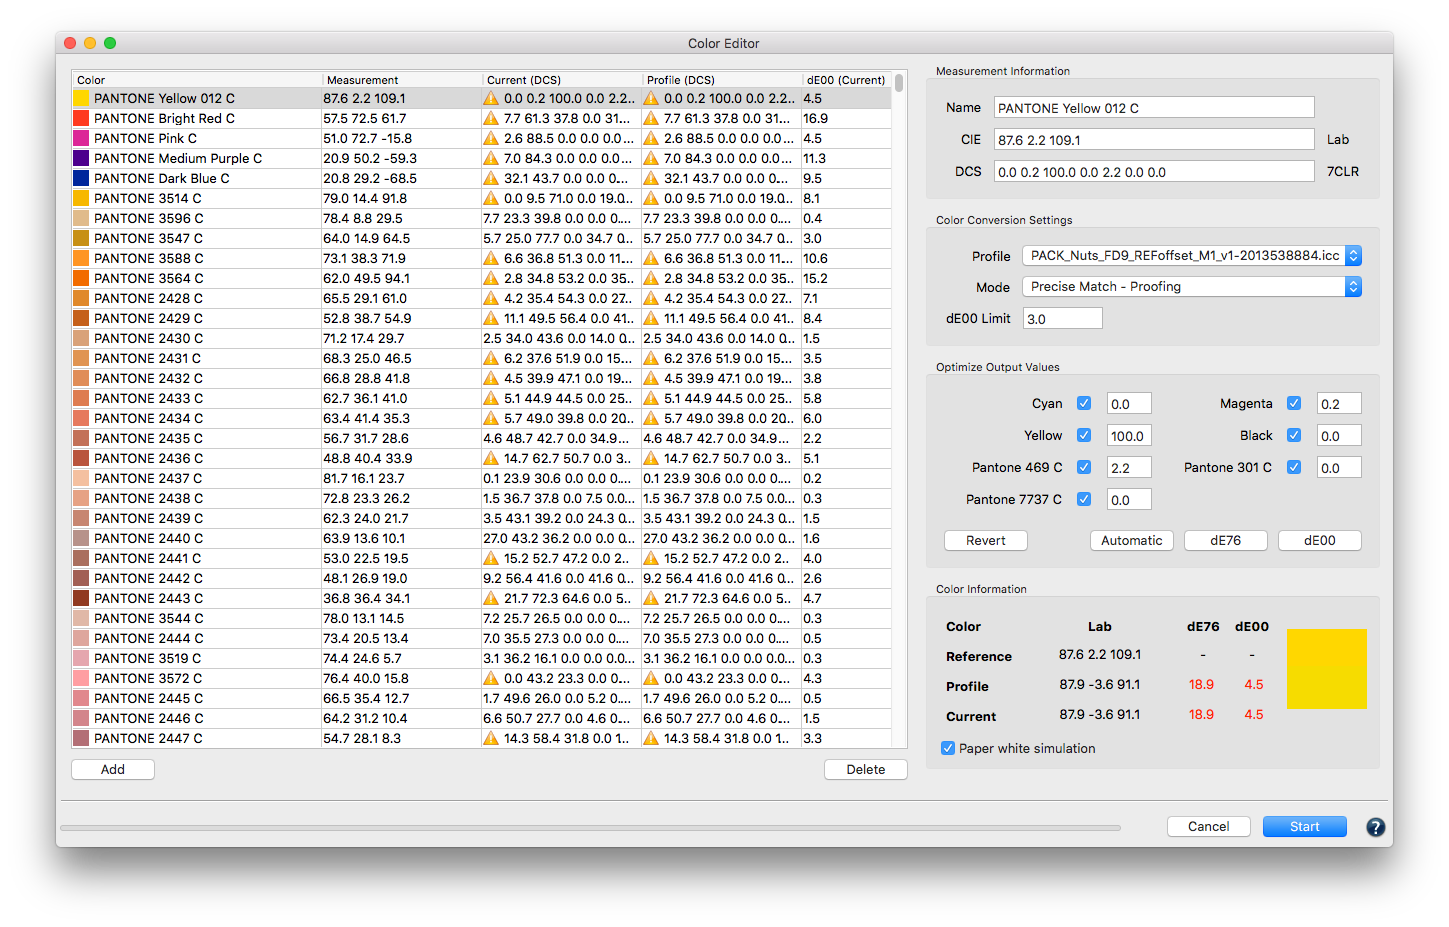Screen dimensions: 1449x927
Task: Select the PANTONE 2430 C row
Action: tap(481, 338)
